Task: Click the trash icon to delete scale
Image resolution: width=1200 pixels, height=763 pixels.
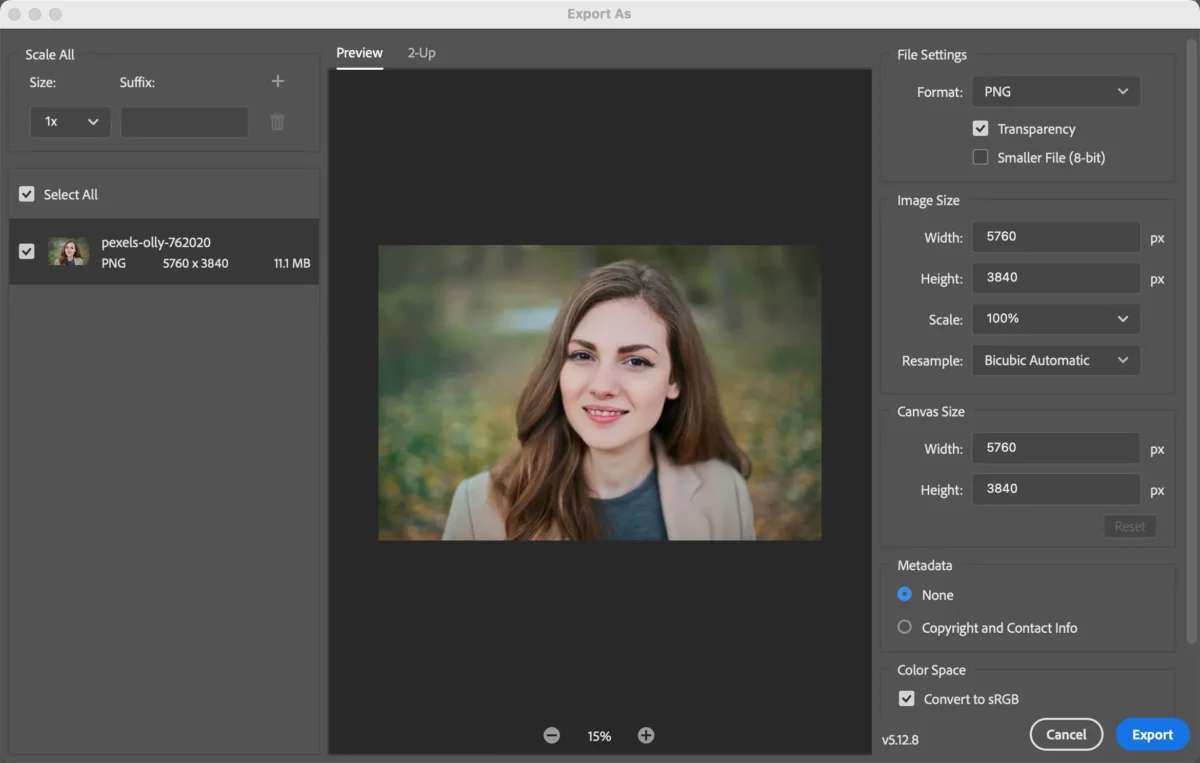Action: 278,122
